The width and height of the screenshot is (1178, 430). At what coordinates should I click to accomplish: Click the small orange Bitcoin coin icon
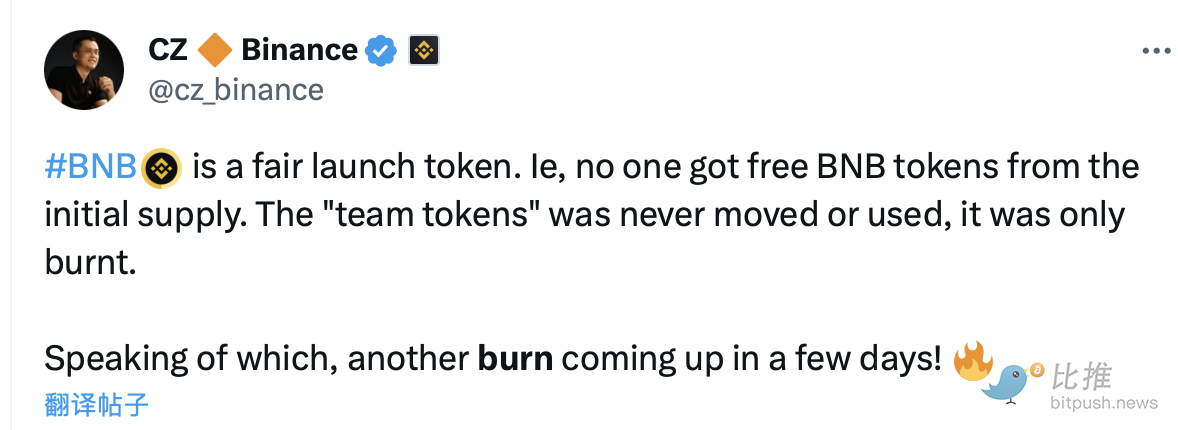coord(1037,370)
